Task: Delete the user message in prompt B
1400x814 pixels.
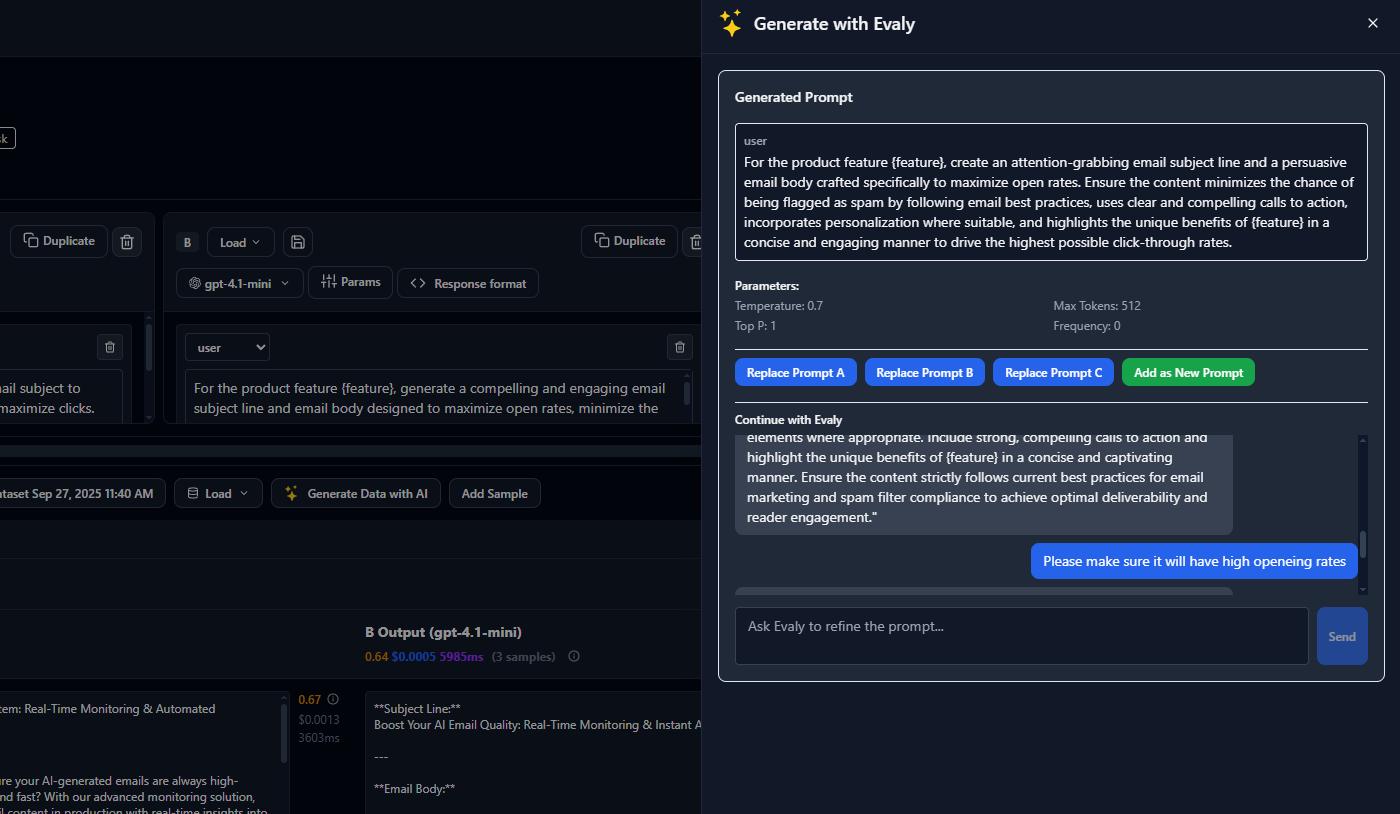Action: coord(680,347)
